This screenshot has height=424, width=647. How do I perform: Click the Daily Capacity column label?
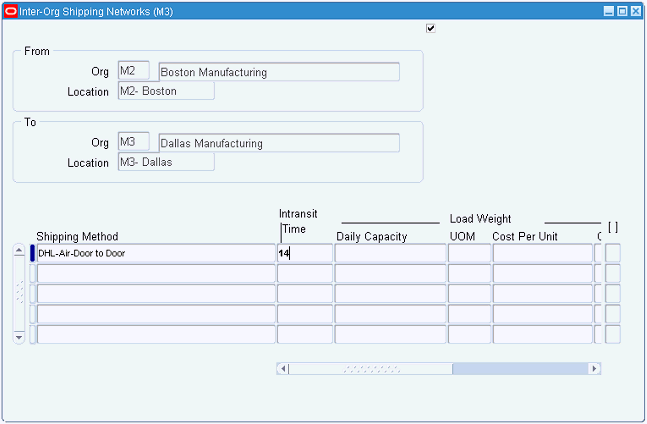tap(371, 236)
